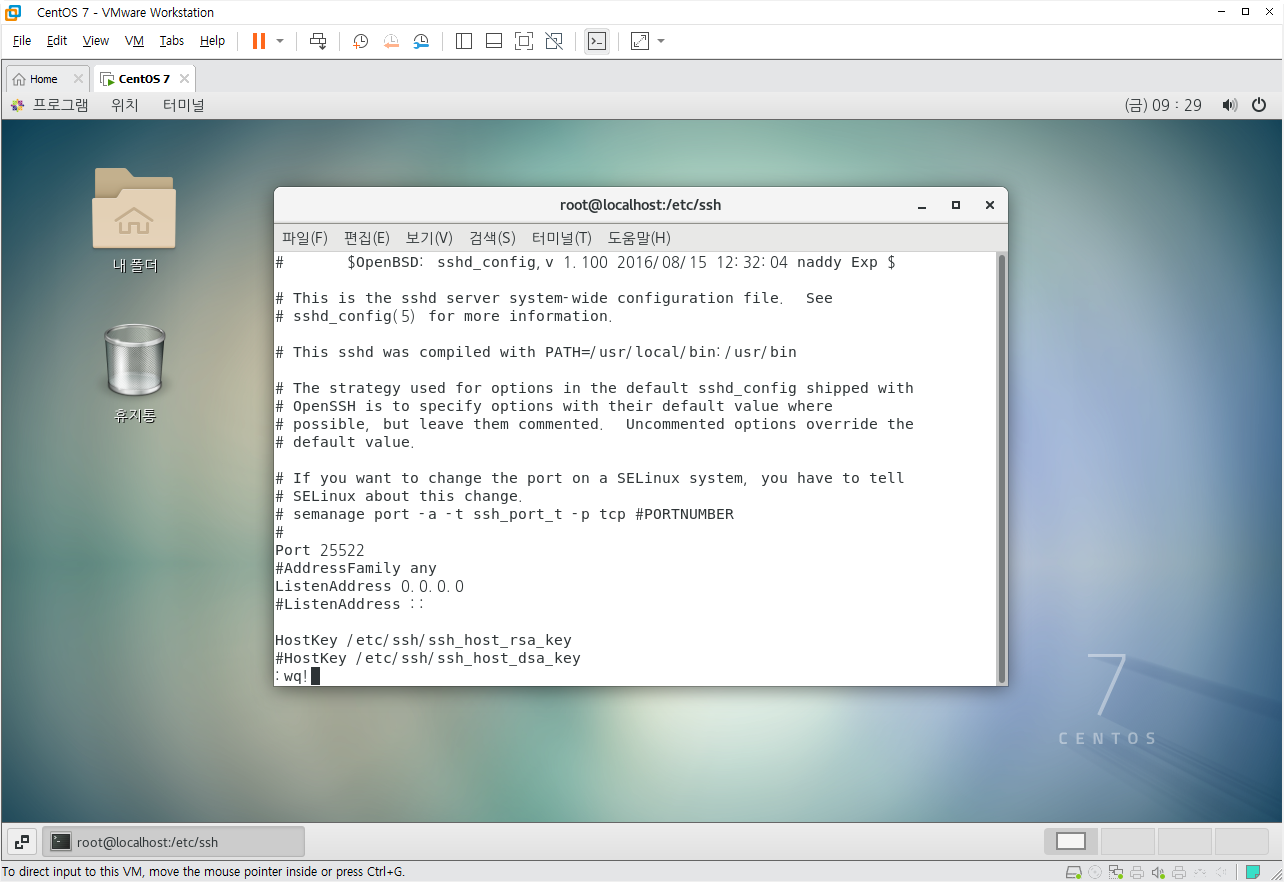Viewport: 1284px width, 882px height.
Task: Open the terminal 도움말(H) menu
Action: coord(639,238)
